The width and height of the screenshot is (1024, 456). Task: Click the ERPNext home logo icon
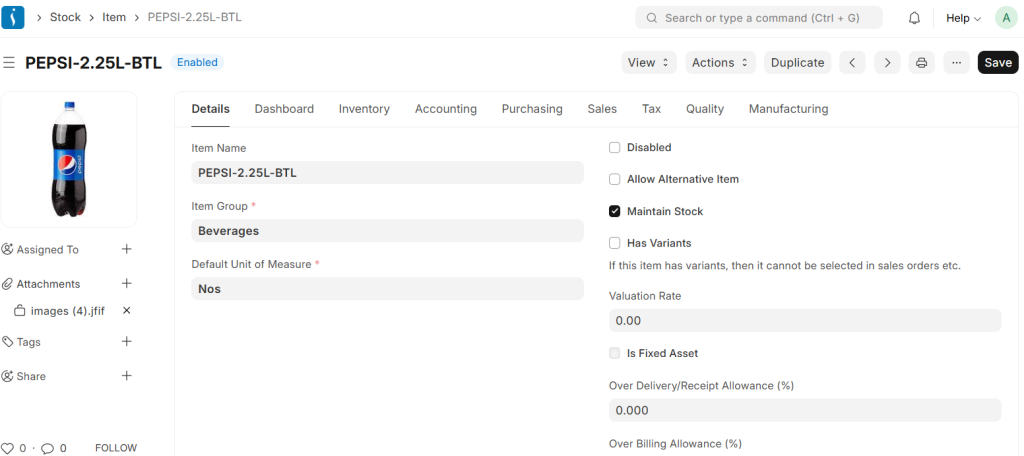click(x=13, y=18)
